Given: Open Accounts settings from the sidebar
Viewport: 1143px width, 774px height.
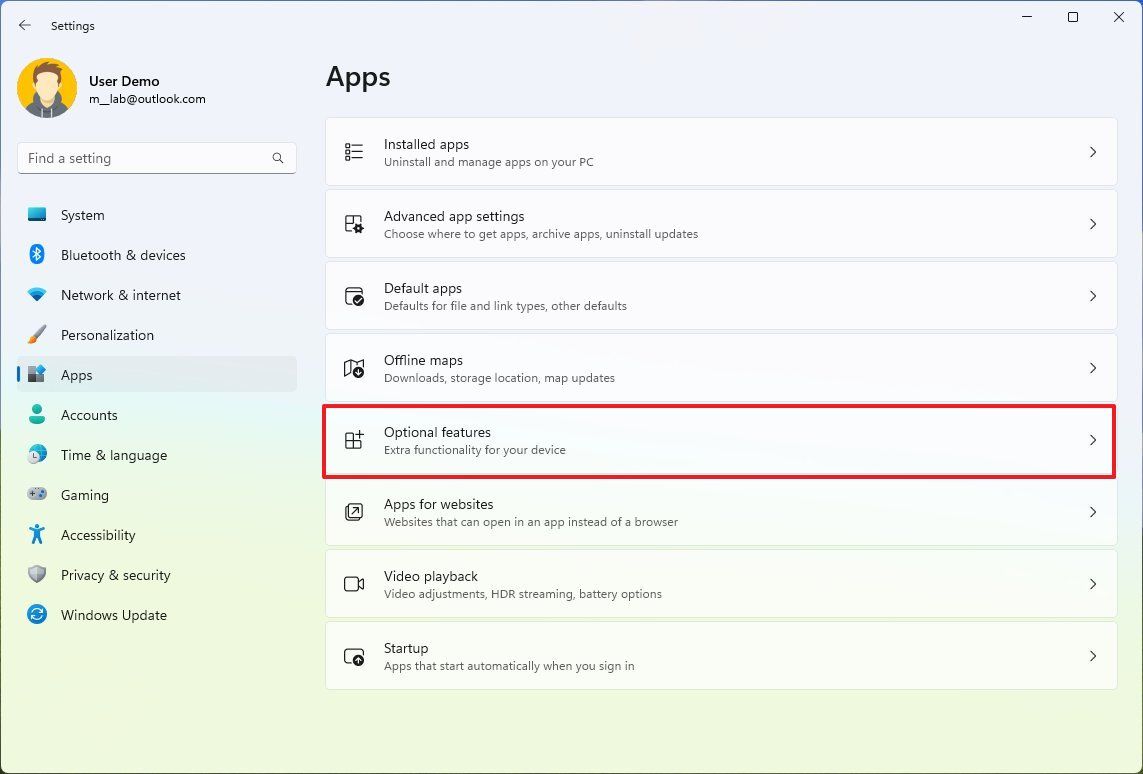Looking at the screenshot, I should pos(89,415).
